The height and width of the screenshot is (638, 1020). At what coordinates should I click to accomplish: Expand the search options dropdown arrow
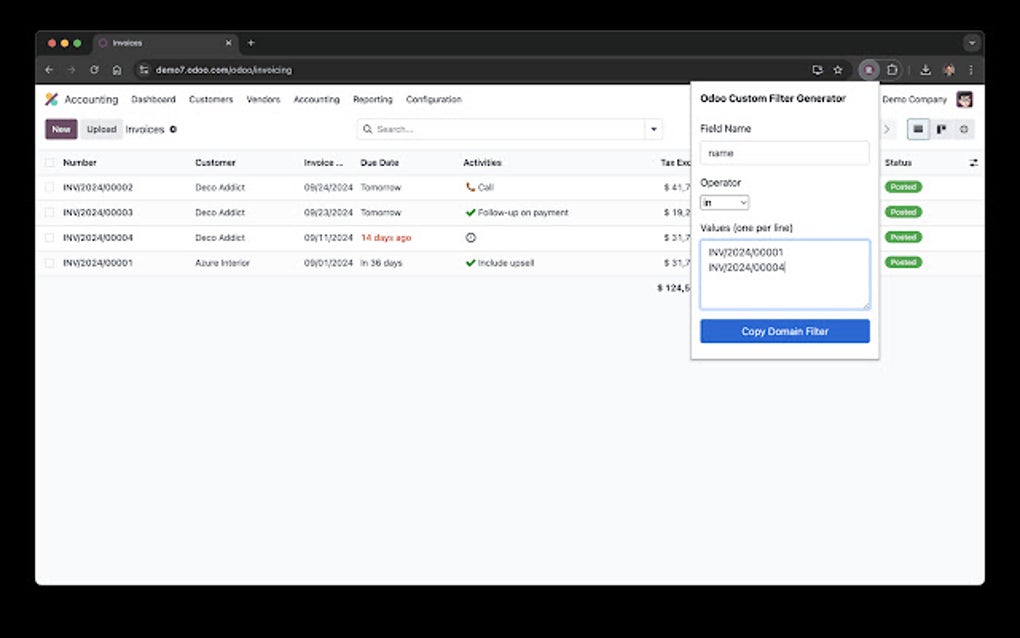(x=654, y=129)
